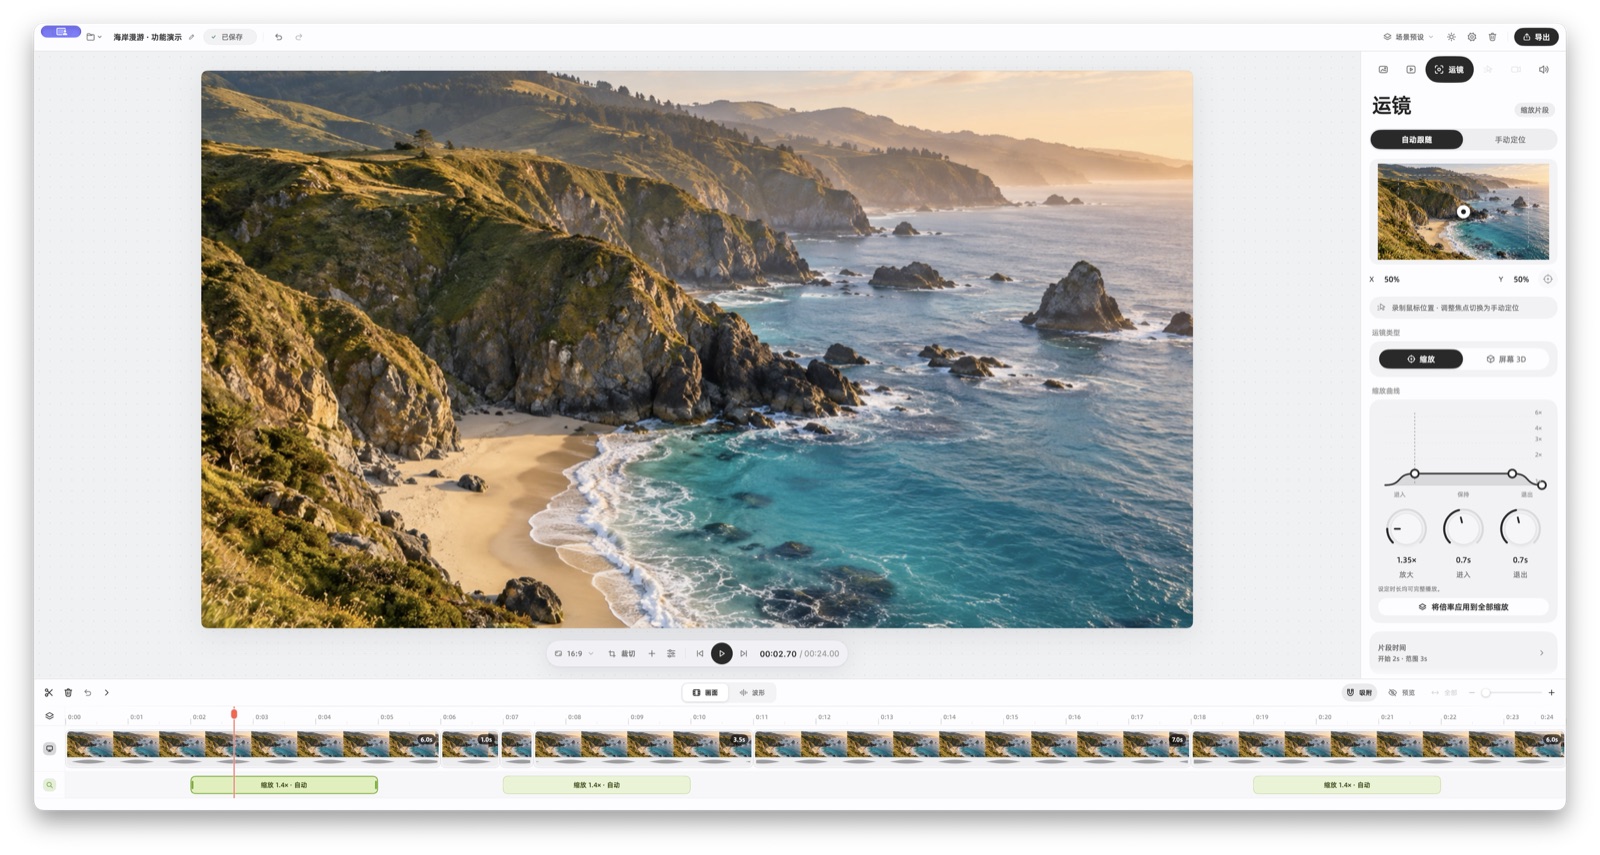Expand the 片段时间 section
This screenshot has width=1600, height=855.
pos(1462,653)
